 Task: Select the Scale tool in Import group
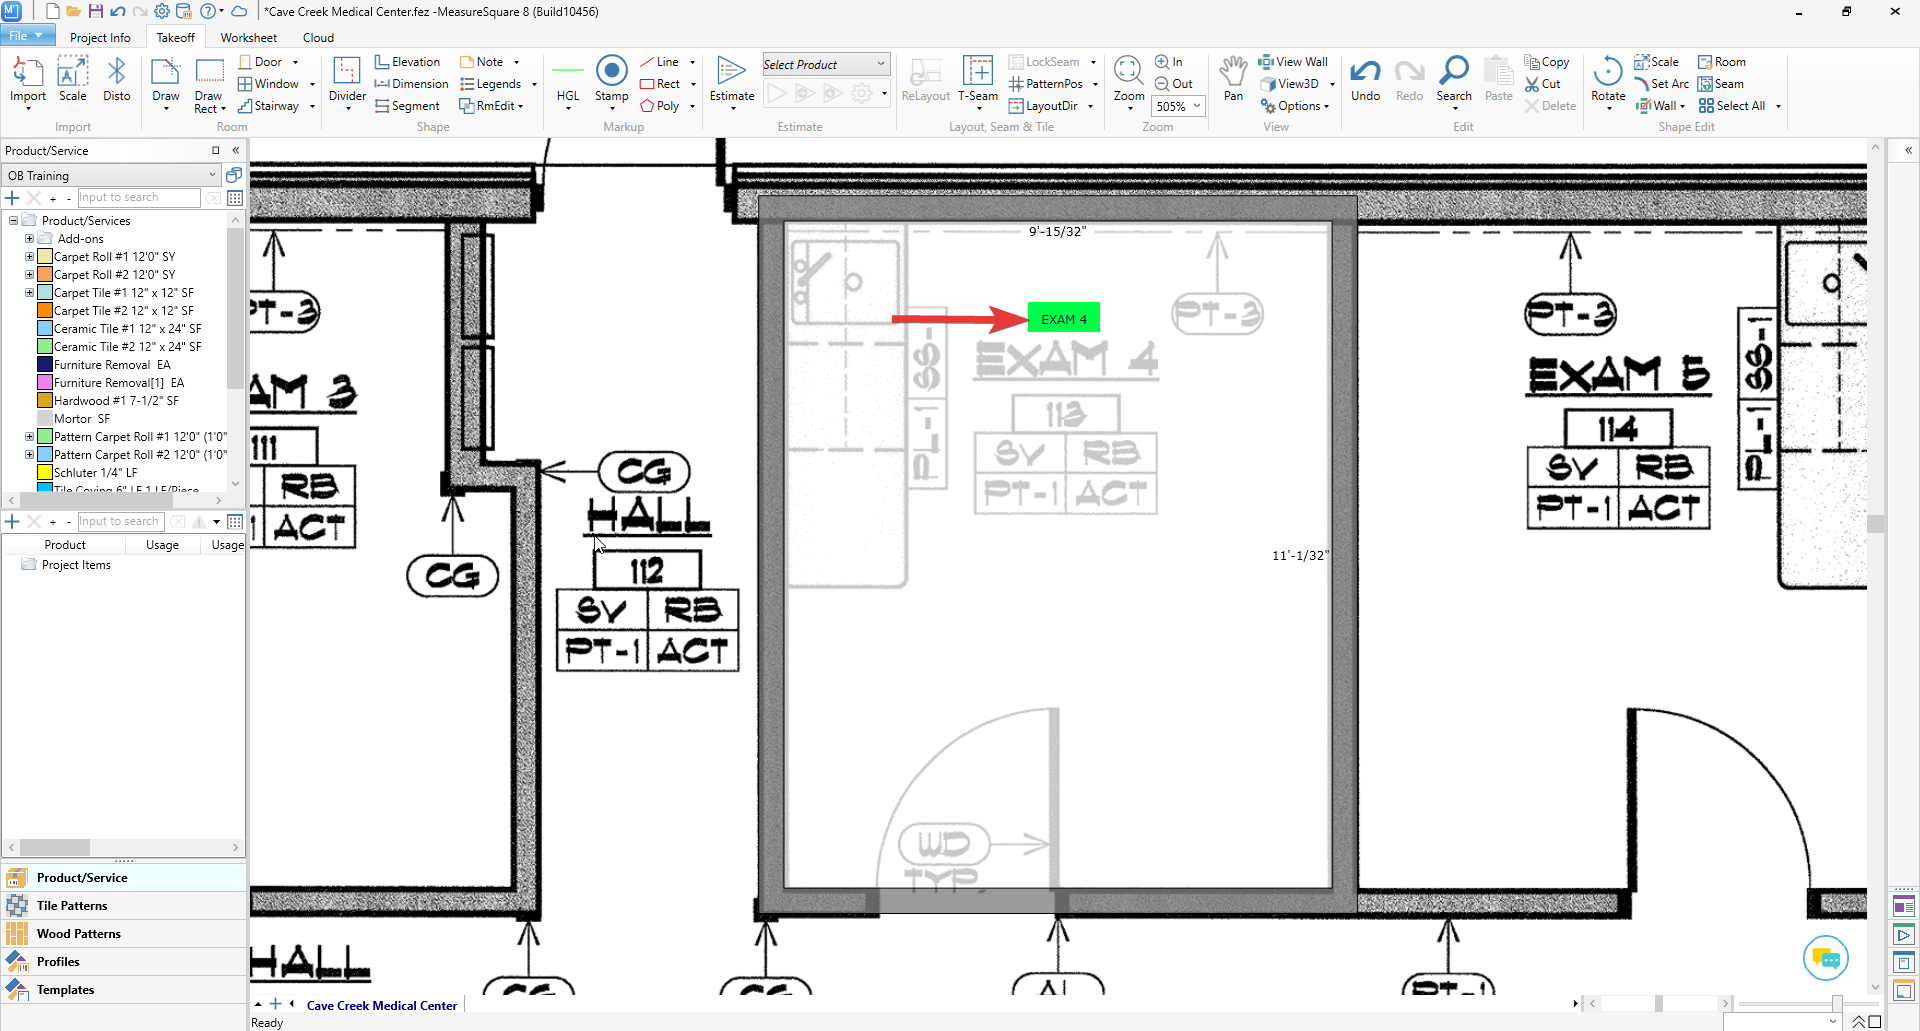pyautogui.click(x=72, y=80)
